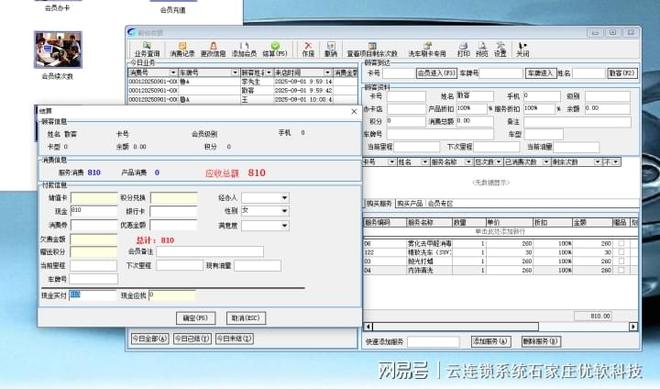Open the 满意度 dropdown

point(285,226)
